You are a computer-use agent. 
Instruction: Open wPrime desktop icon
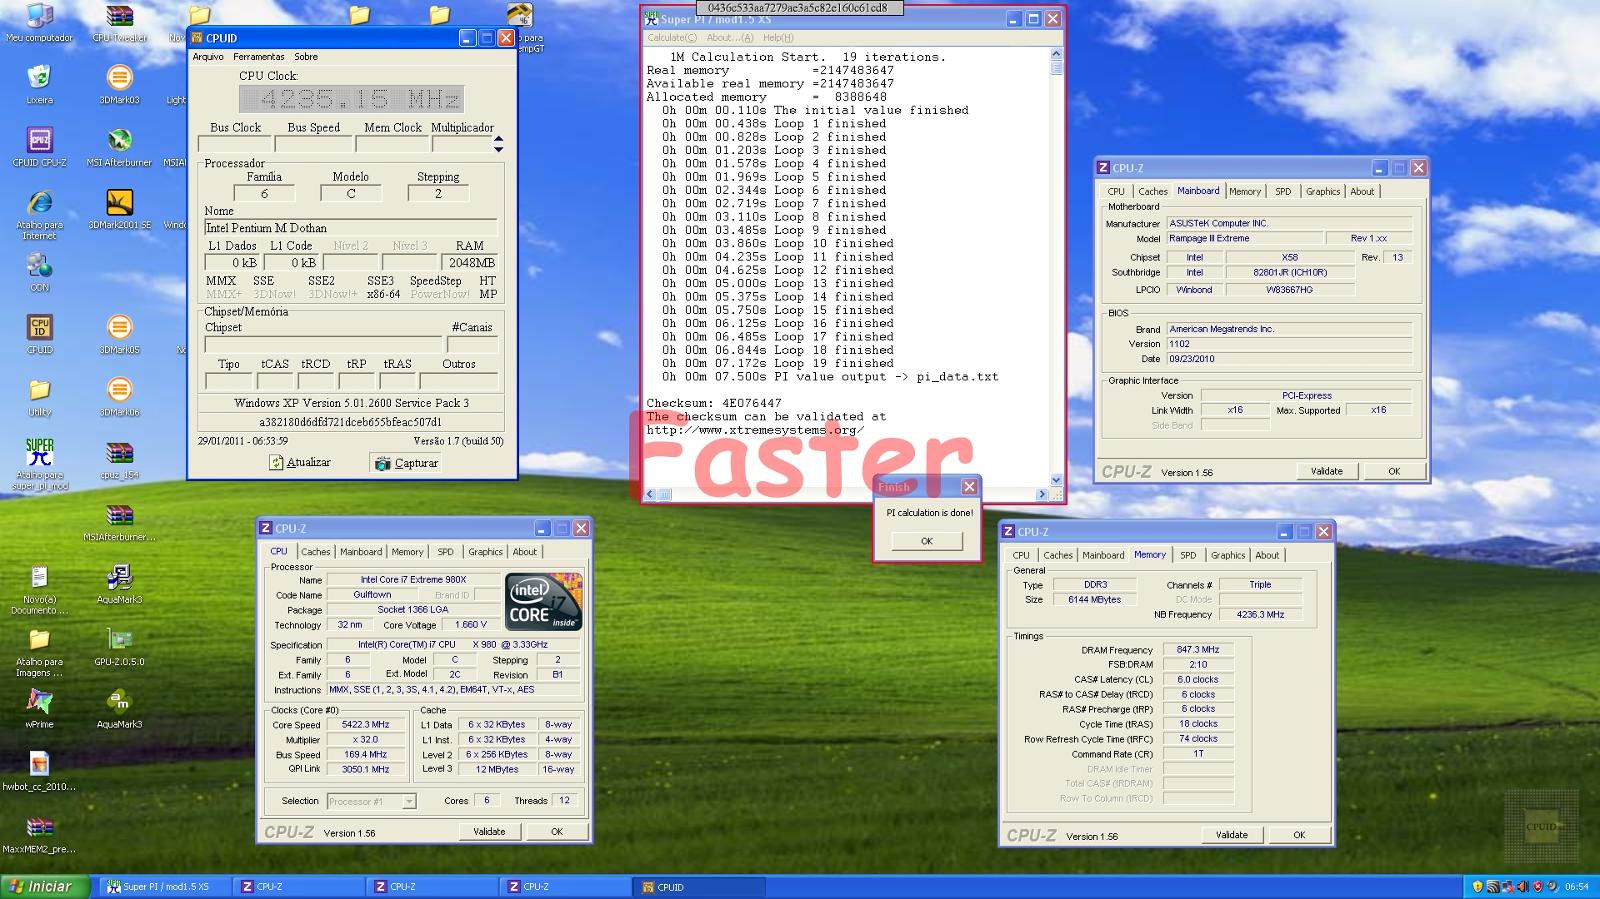(x=39, y=709)
